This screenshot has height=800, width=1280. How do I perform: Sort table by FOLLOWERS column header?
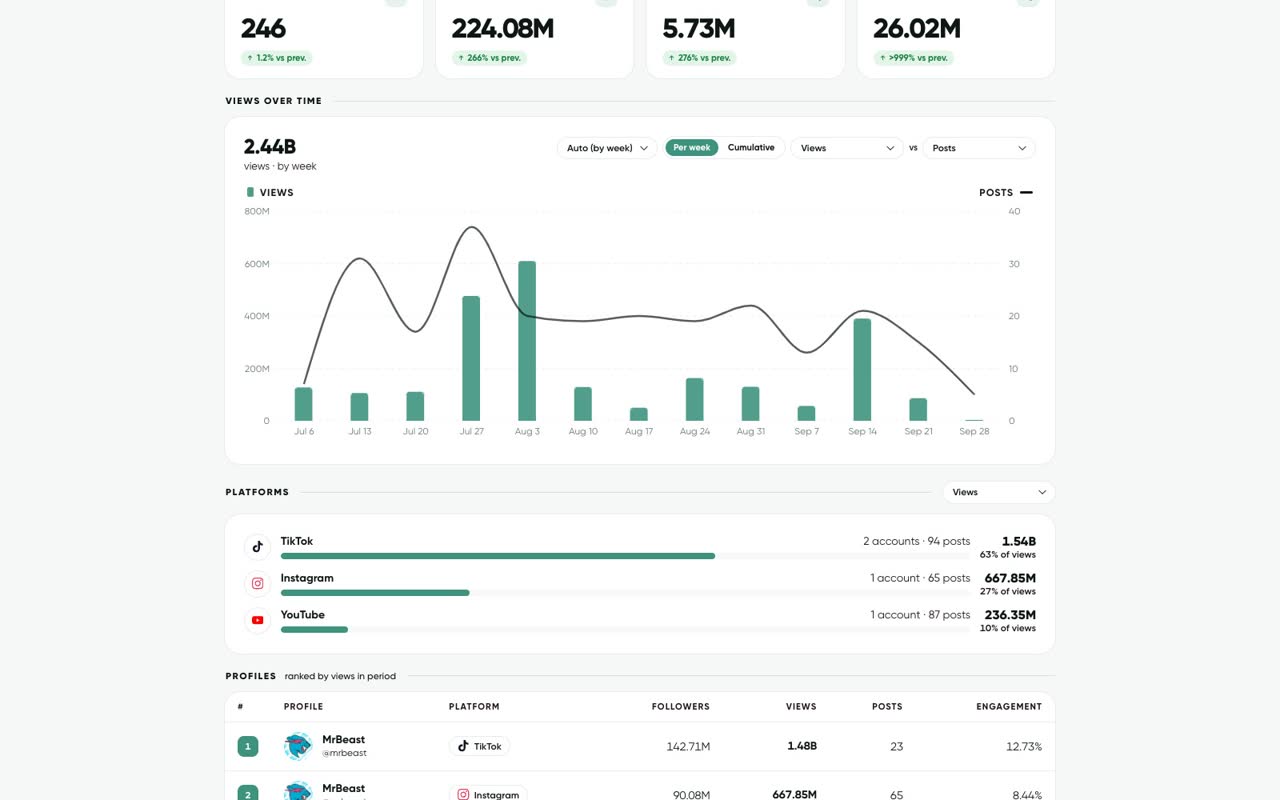(681, 706)
